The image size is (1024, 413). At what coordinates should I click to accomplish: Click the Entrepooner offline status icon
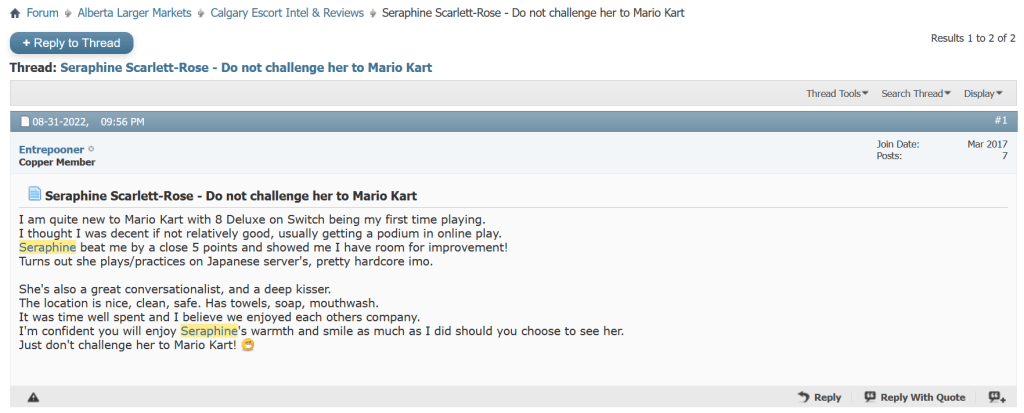pyautogui.click(x=91, y=149)
